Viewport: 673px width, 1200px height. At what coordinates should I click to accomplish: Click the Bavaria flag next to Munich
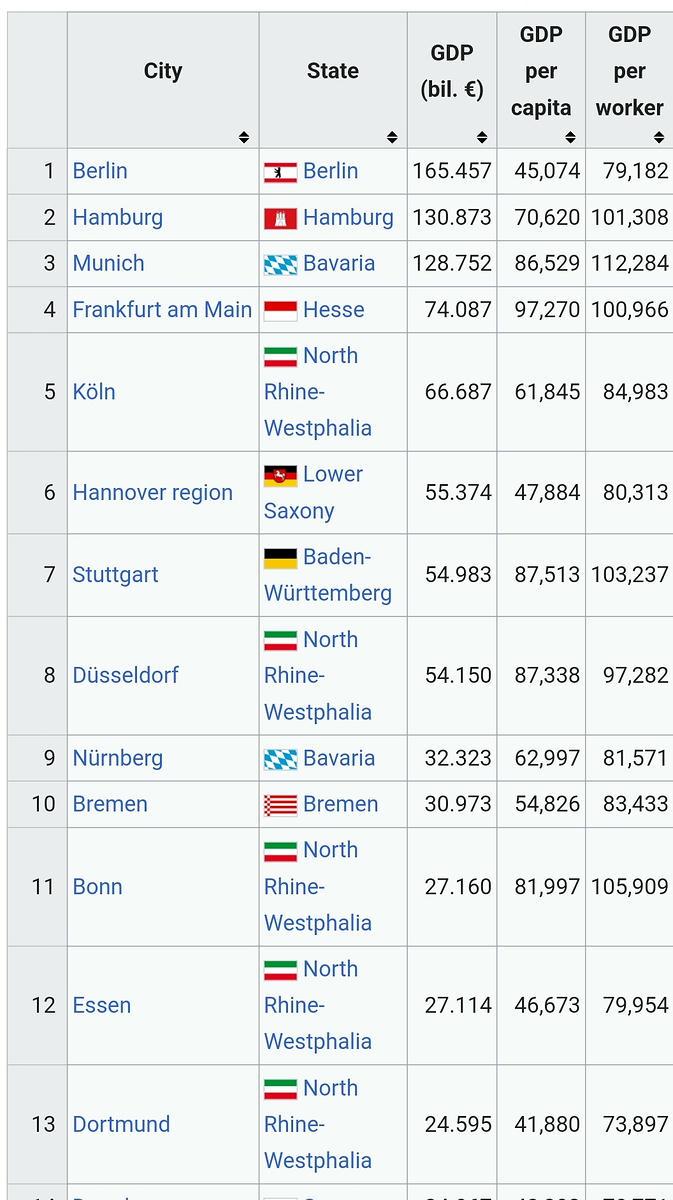click(x=280, y=264)
